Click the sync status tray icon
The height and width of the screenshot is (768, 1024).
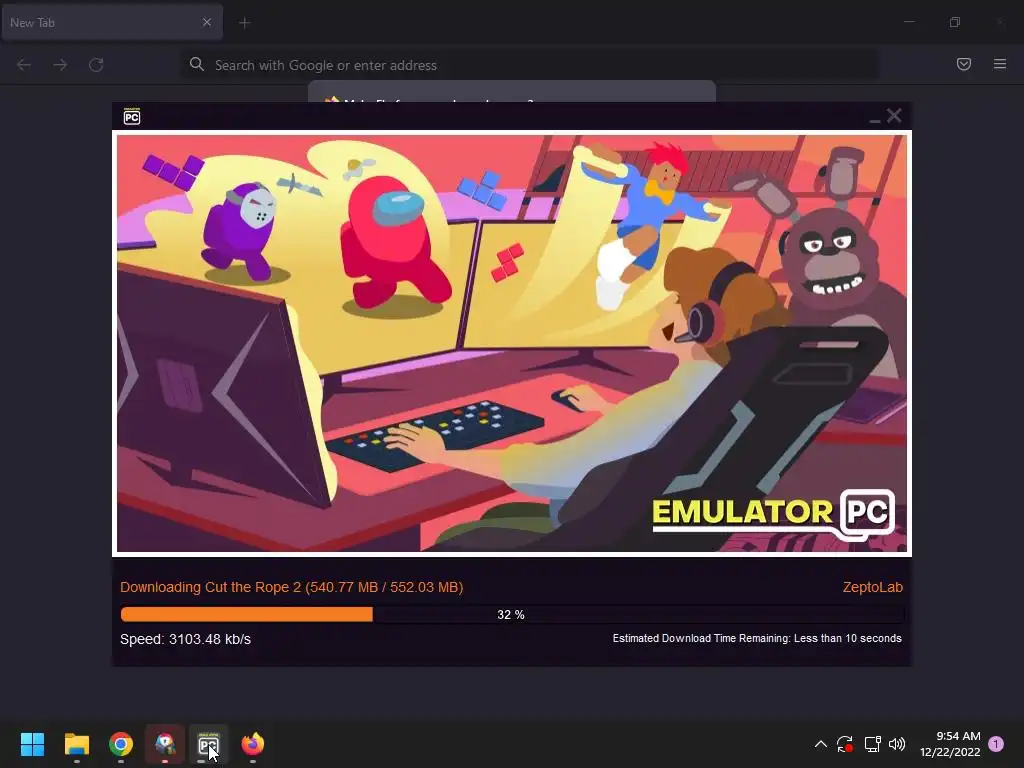[x=844, y=744]
